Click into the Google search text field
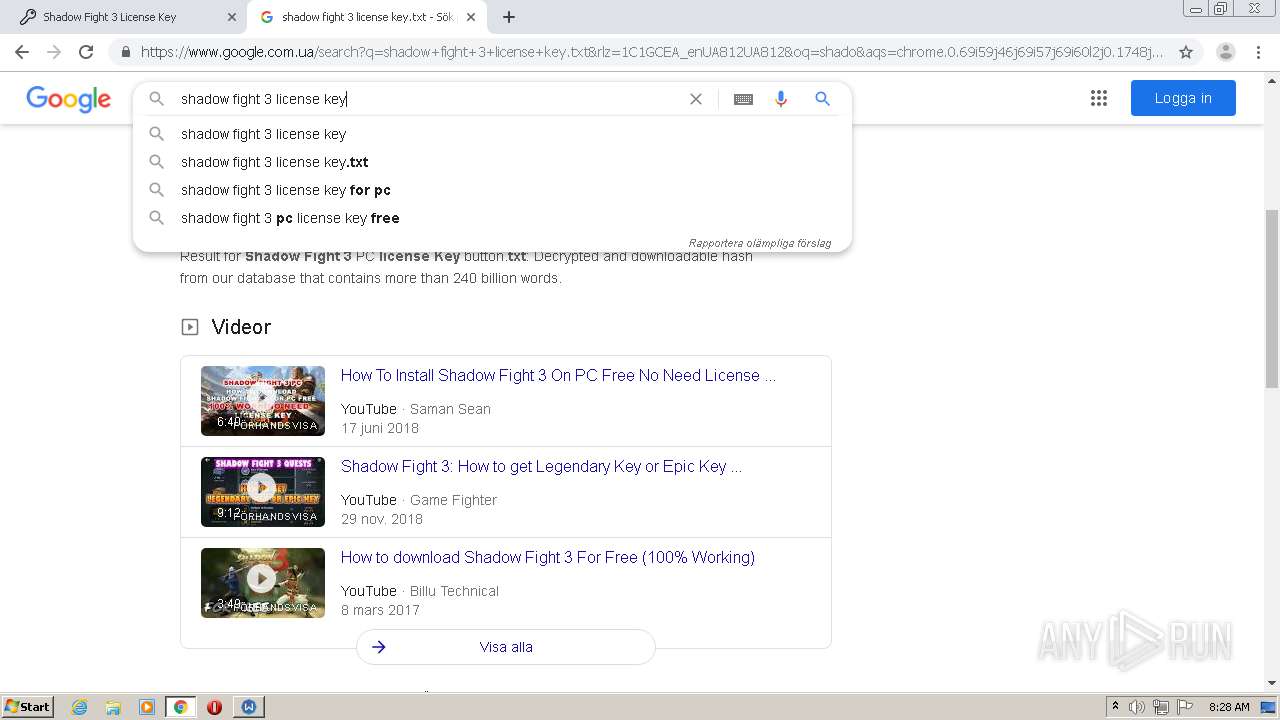 430,99
